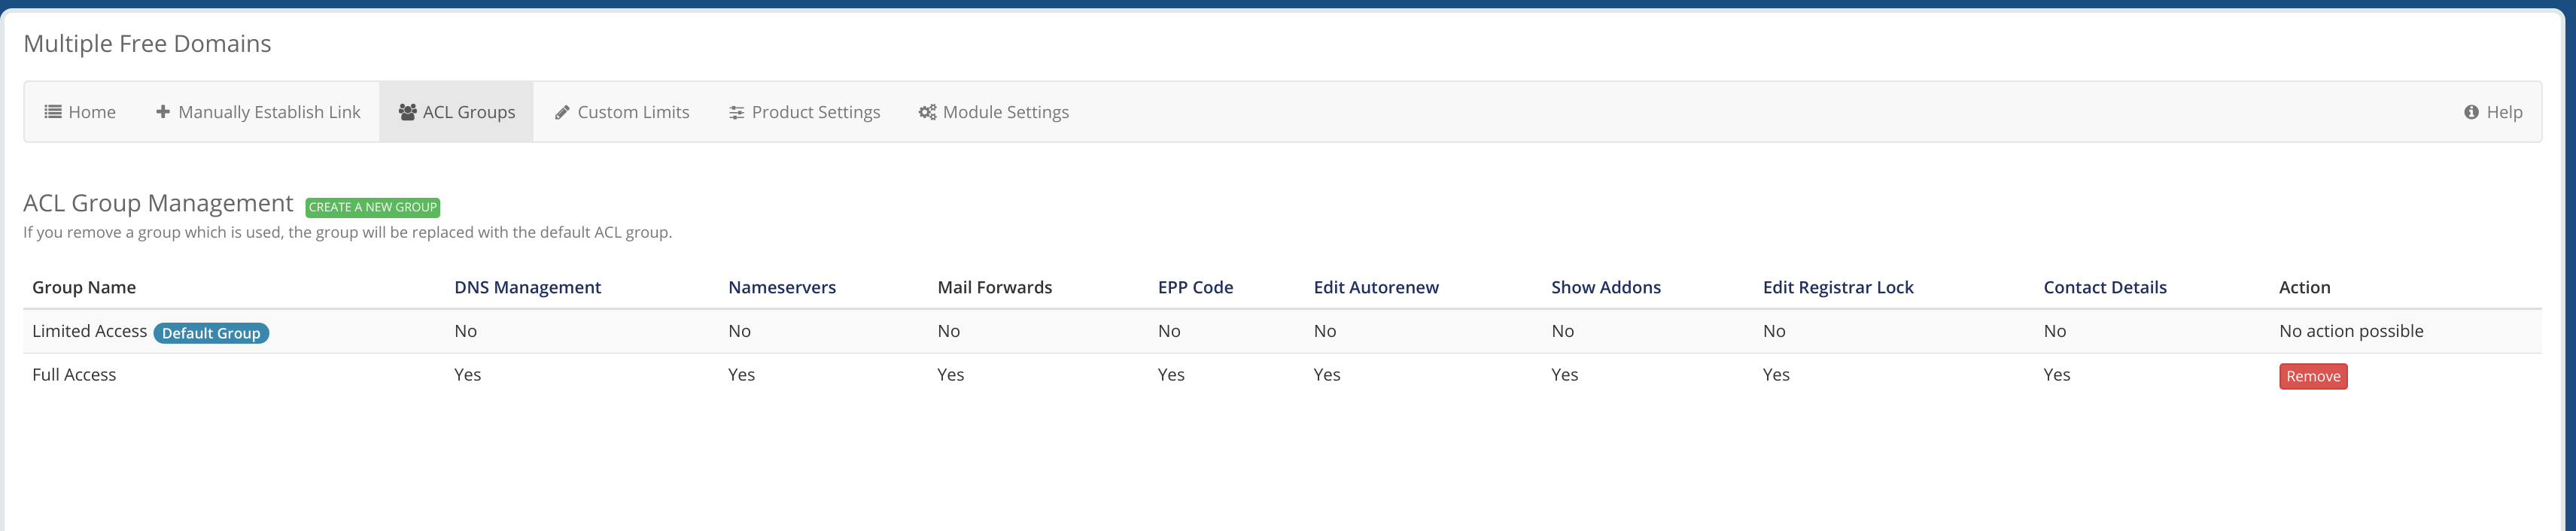The width and height of the screenshot is (2576, 531).
Task: Open the Help link
Action: 2493,112
